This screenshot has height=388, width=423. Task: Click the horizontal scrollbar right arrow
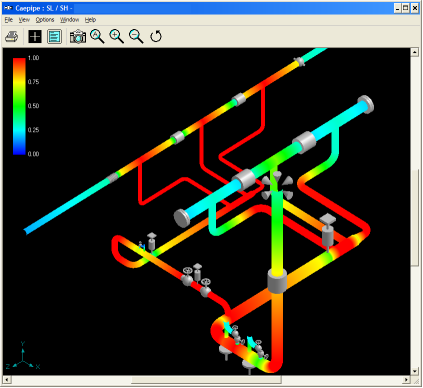406,380
